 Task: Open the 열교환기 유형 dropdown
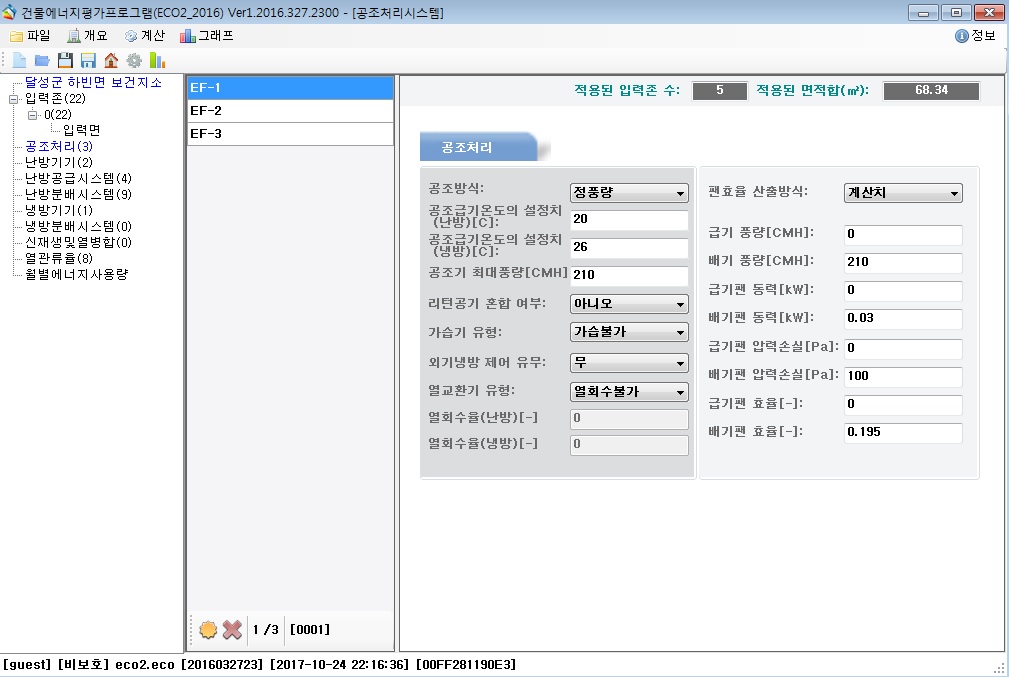coord(629,392)
